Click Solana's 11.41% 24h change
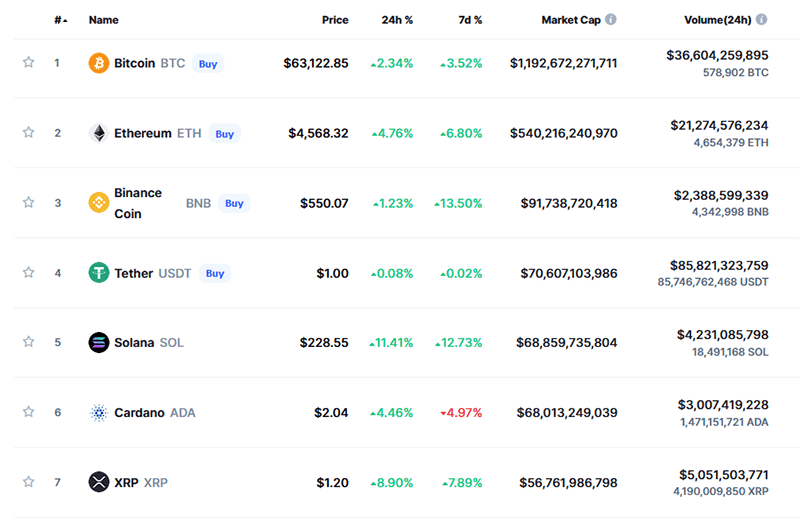The width and height of the screenshot is (800, 523). pyautogui.click(x=391, y=342)
